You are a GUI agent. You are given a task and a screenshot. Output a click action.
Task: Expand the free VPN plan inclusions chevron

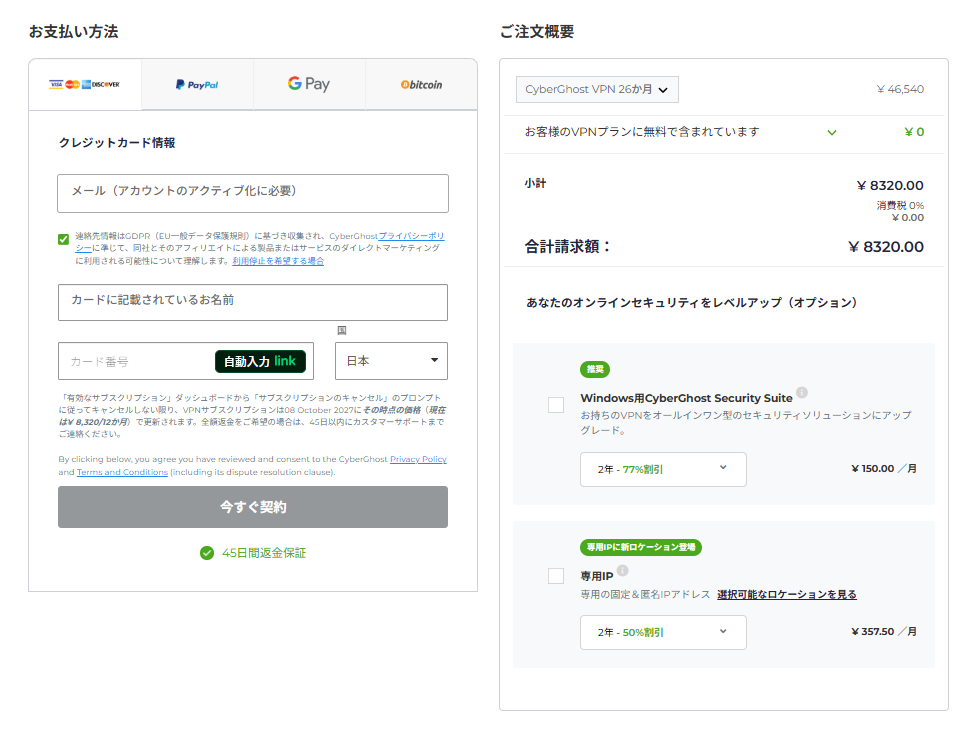(x=831, y=132)
